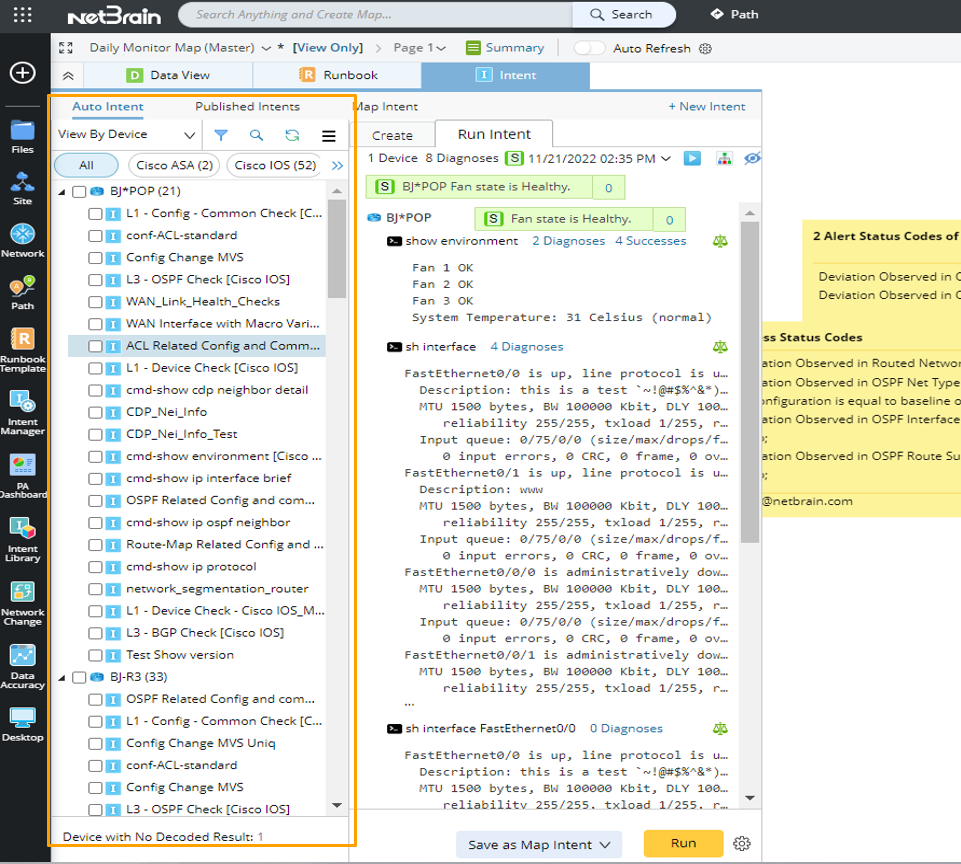Check the conf-ACL-standard checkbox under BJ*POP
This screenshot has width=961, height=864.
coord(95,236)
